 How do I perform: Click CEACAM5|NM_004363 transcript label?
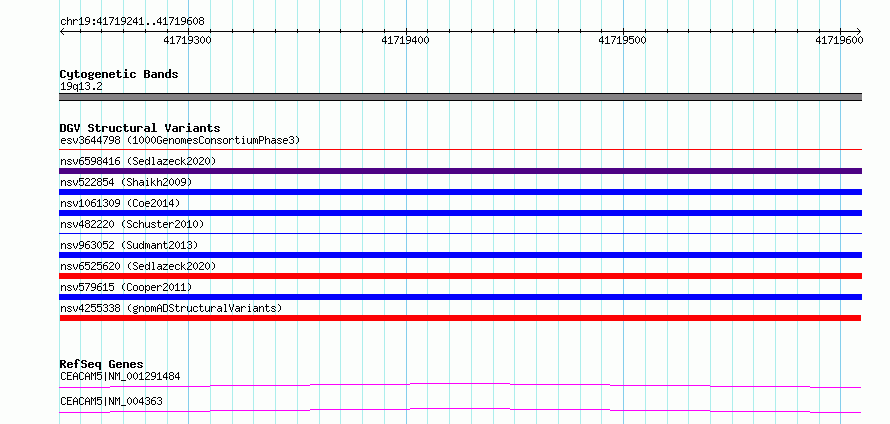click(111, 401)
